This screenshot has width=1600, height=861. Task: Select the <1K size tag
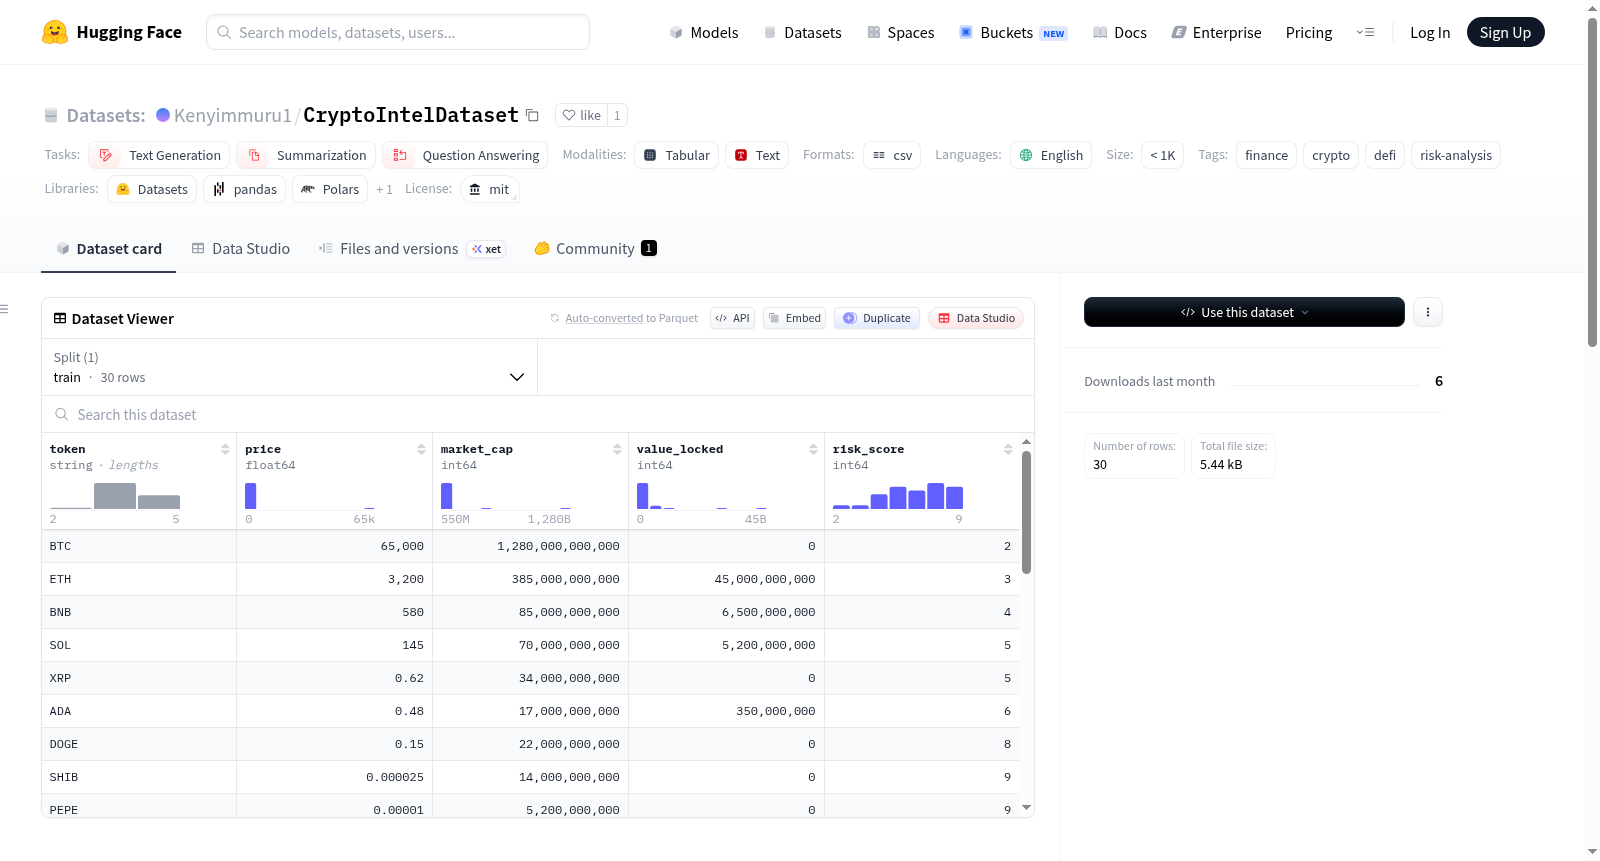1162,155
